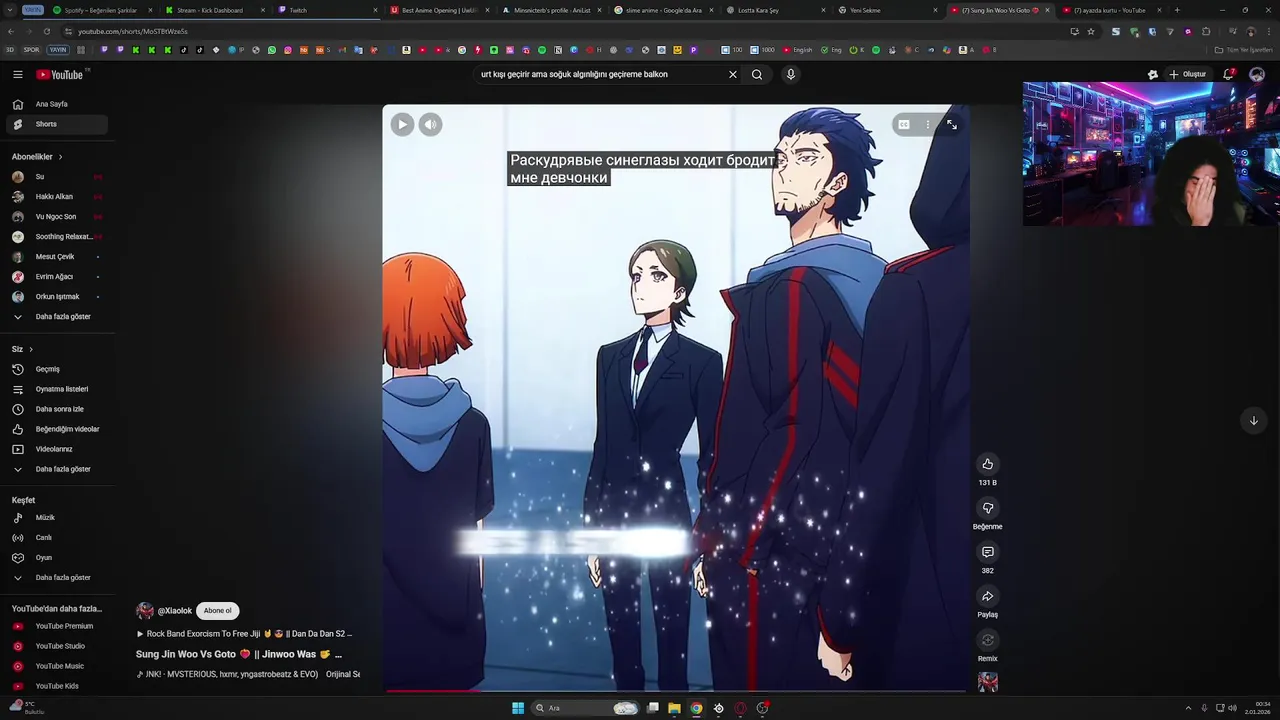The width and height of the screenshot is (1280, 720).
Task: Open YouTube notifications bell
Action: 1229,74
